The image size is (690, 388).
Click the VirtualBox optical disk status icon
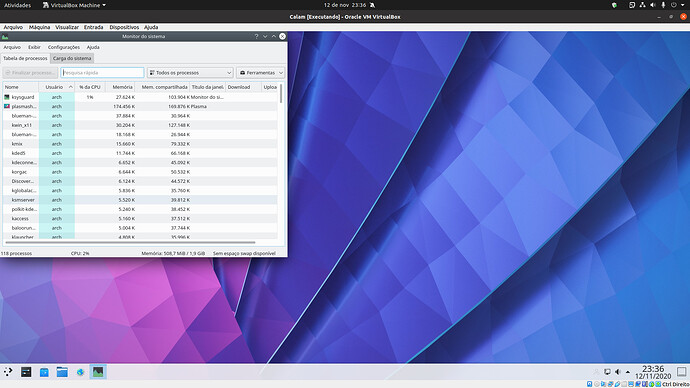click(597, 384)
